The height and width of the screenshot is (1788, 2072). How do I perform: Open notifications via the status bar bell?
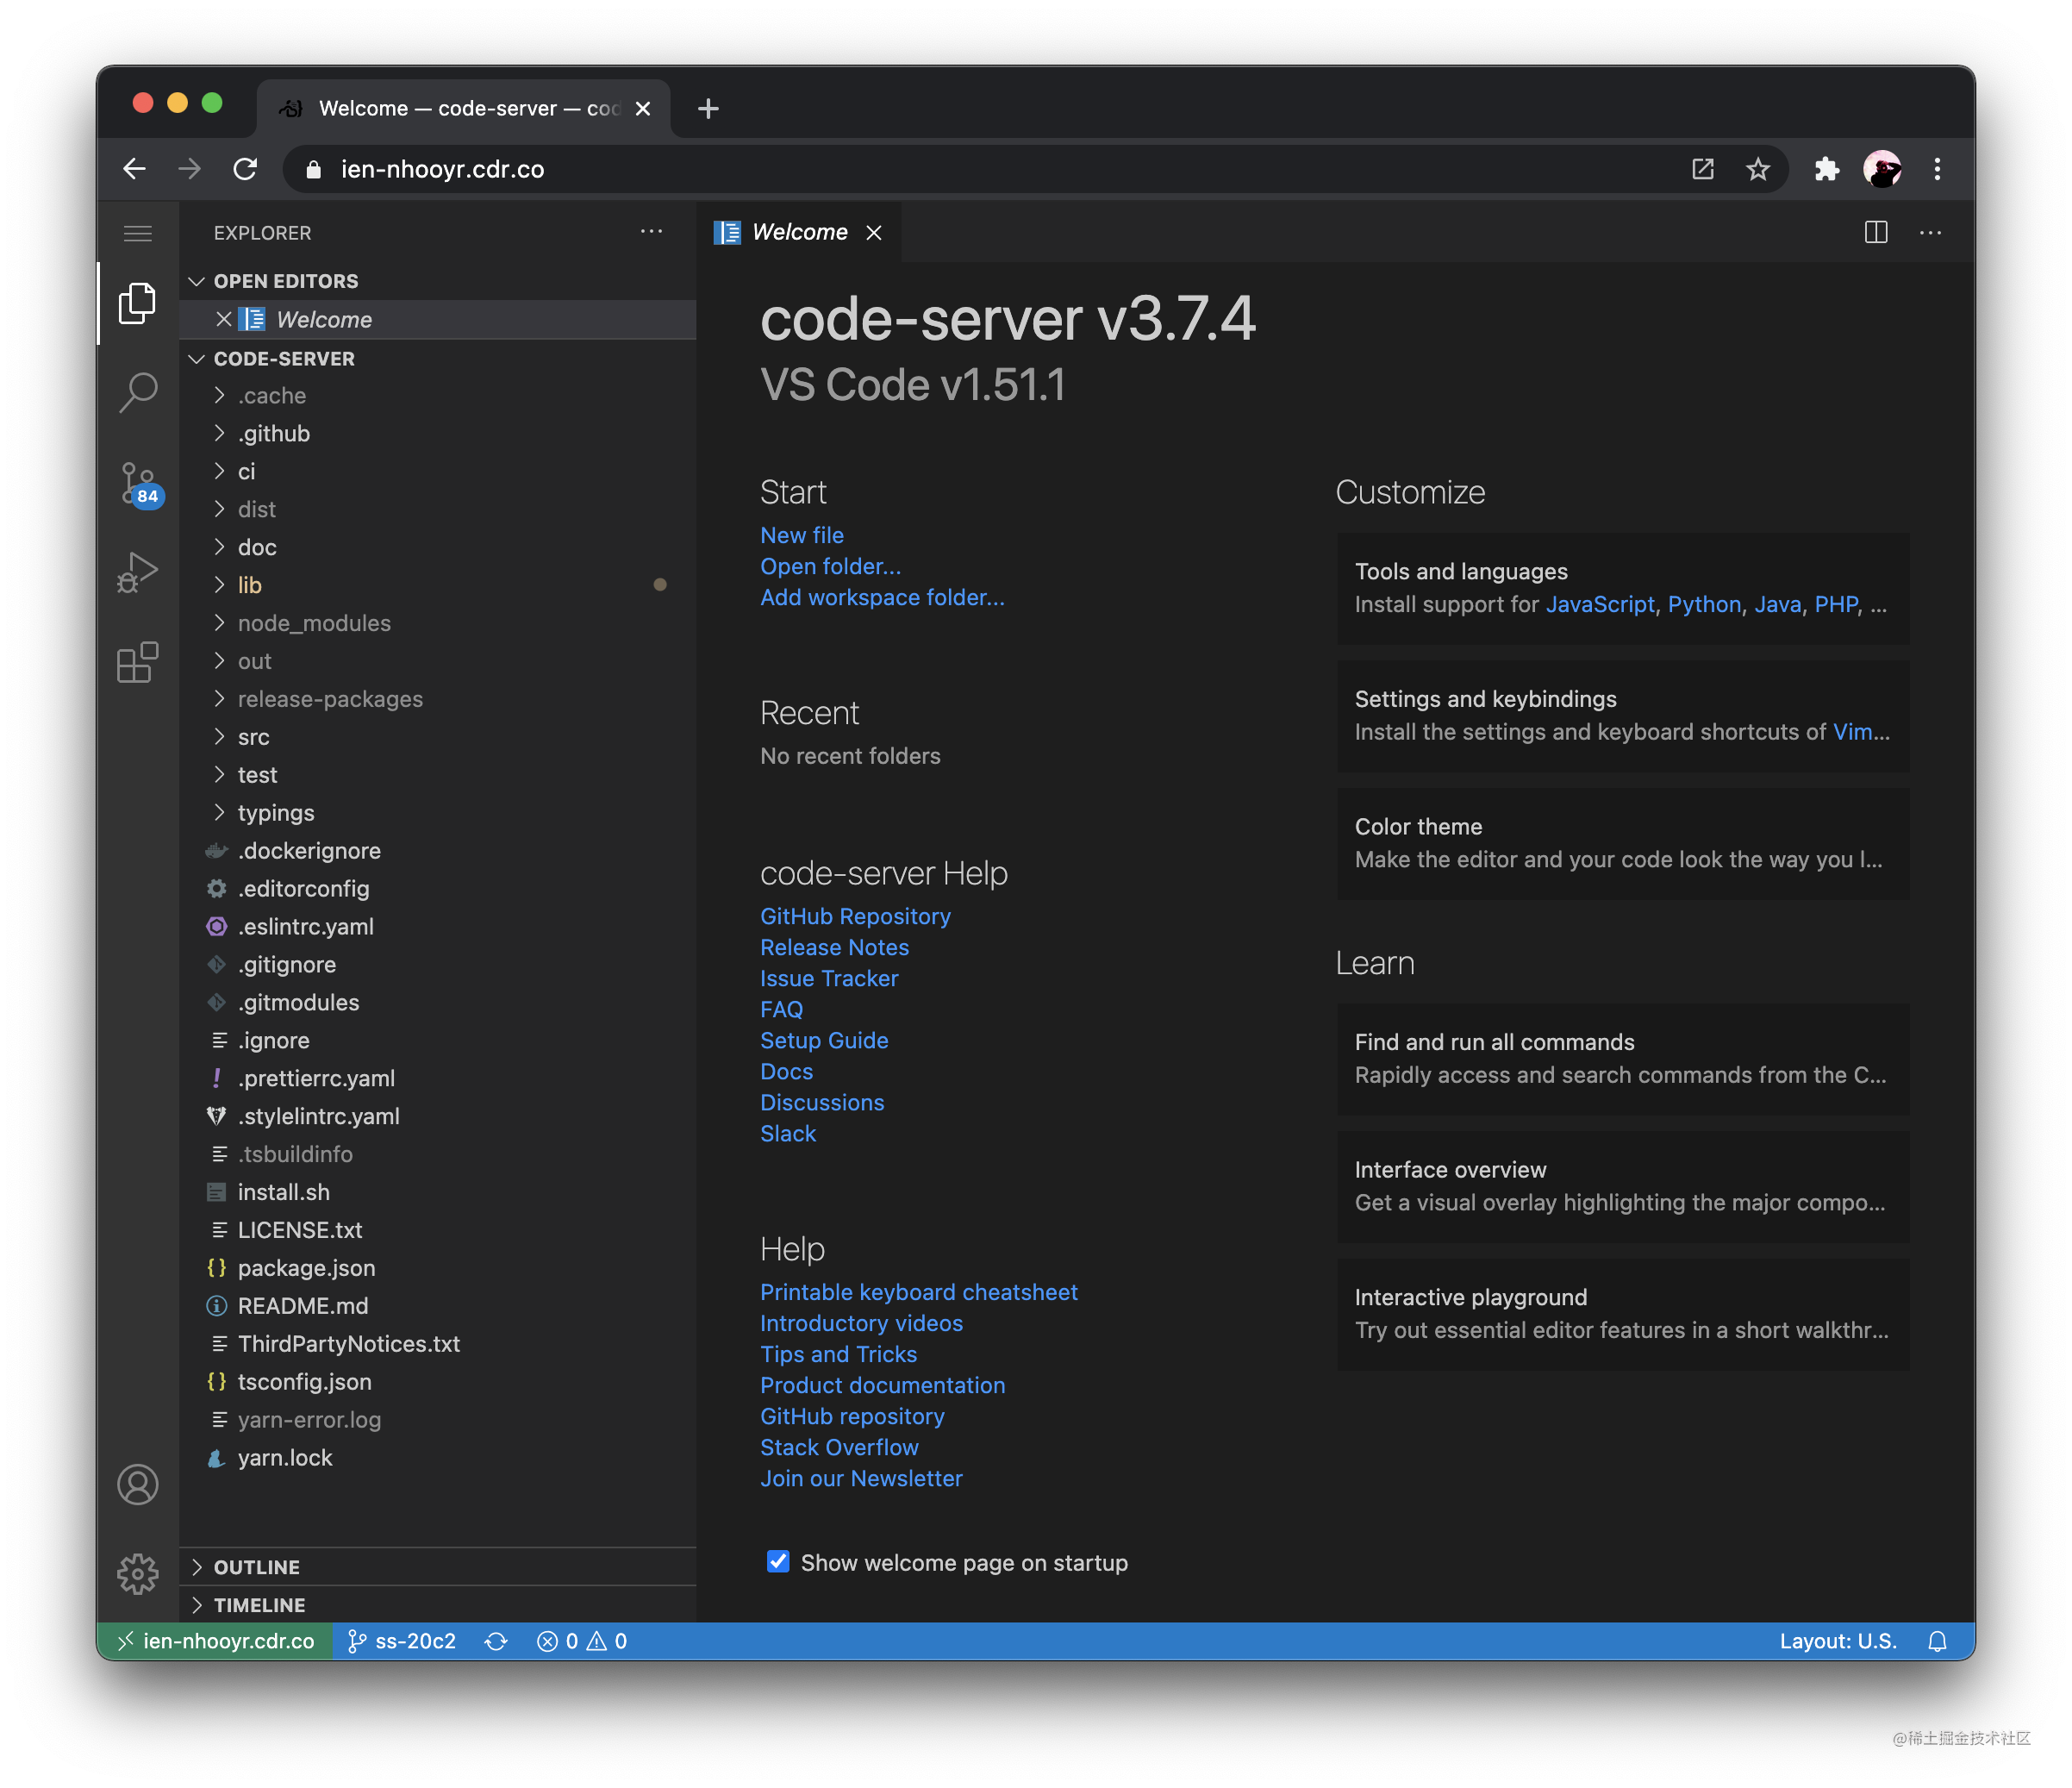tap(1938, 1641)
